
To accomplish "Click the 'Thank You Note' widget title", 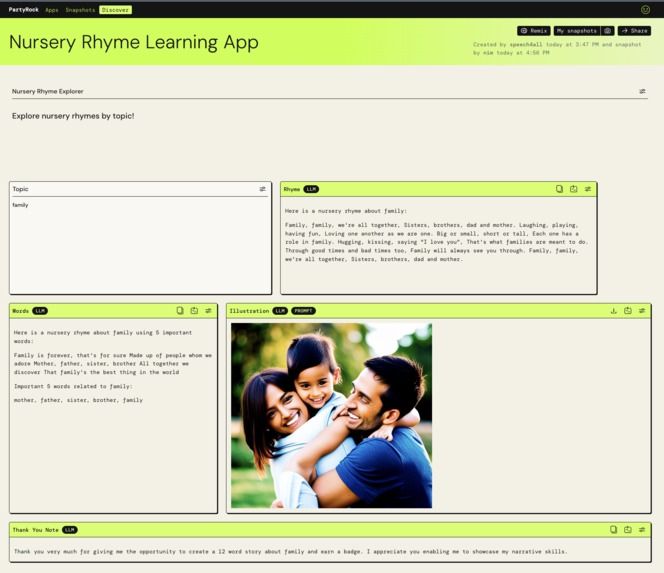I will pos(36,530).
